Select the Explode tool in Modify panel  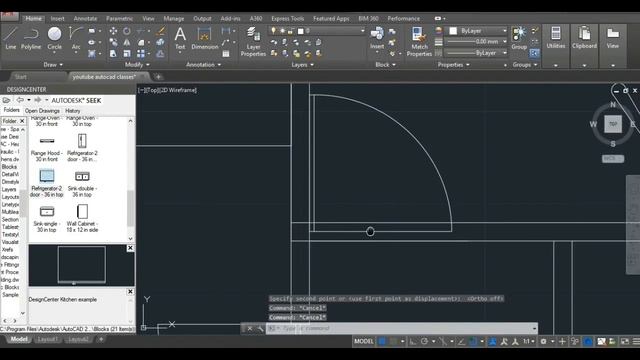(x=161, y=42)
